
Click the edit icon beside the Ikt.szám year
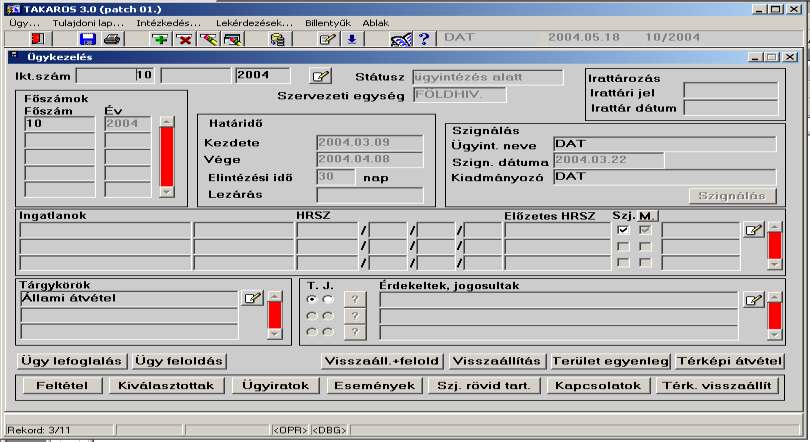320,76
